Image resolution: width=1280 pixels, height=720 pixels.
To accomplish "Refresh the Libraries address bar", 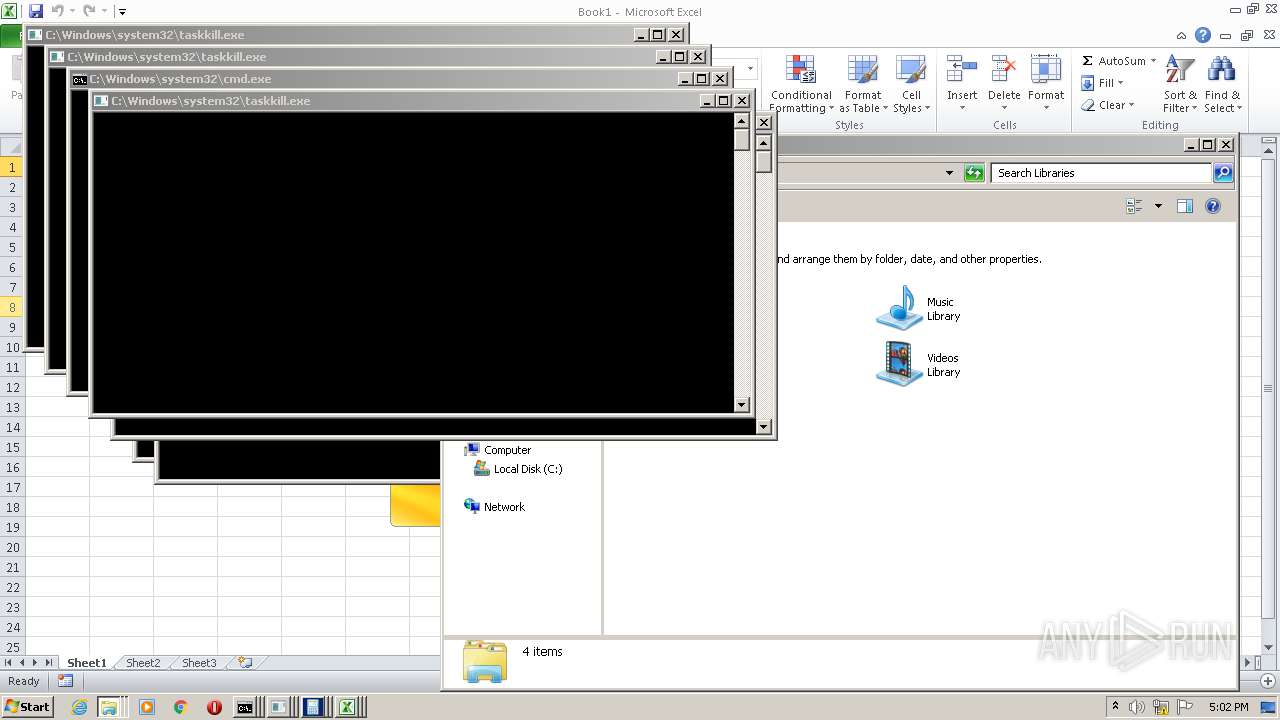I will click(974, 173).
